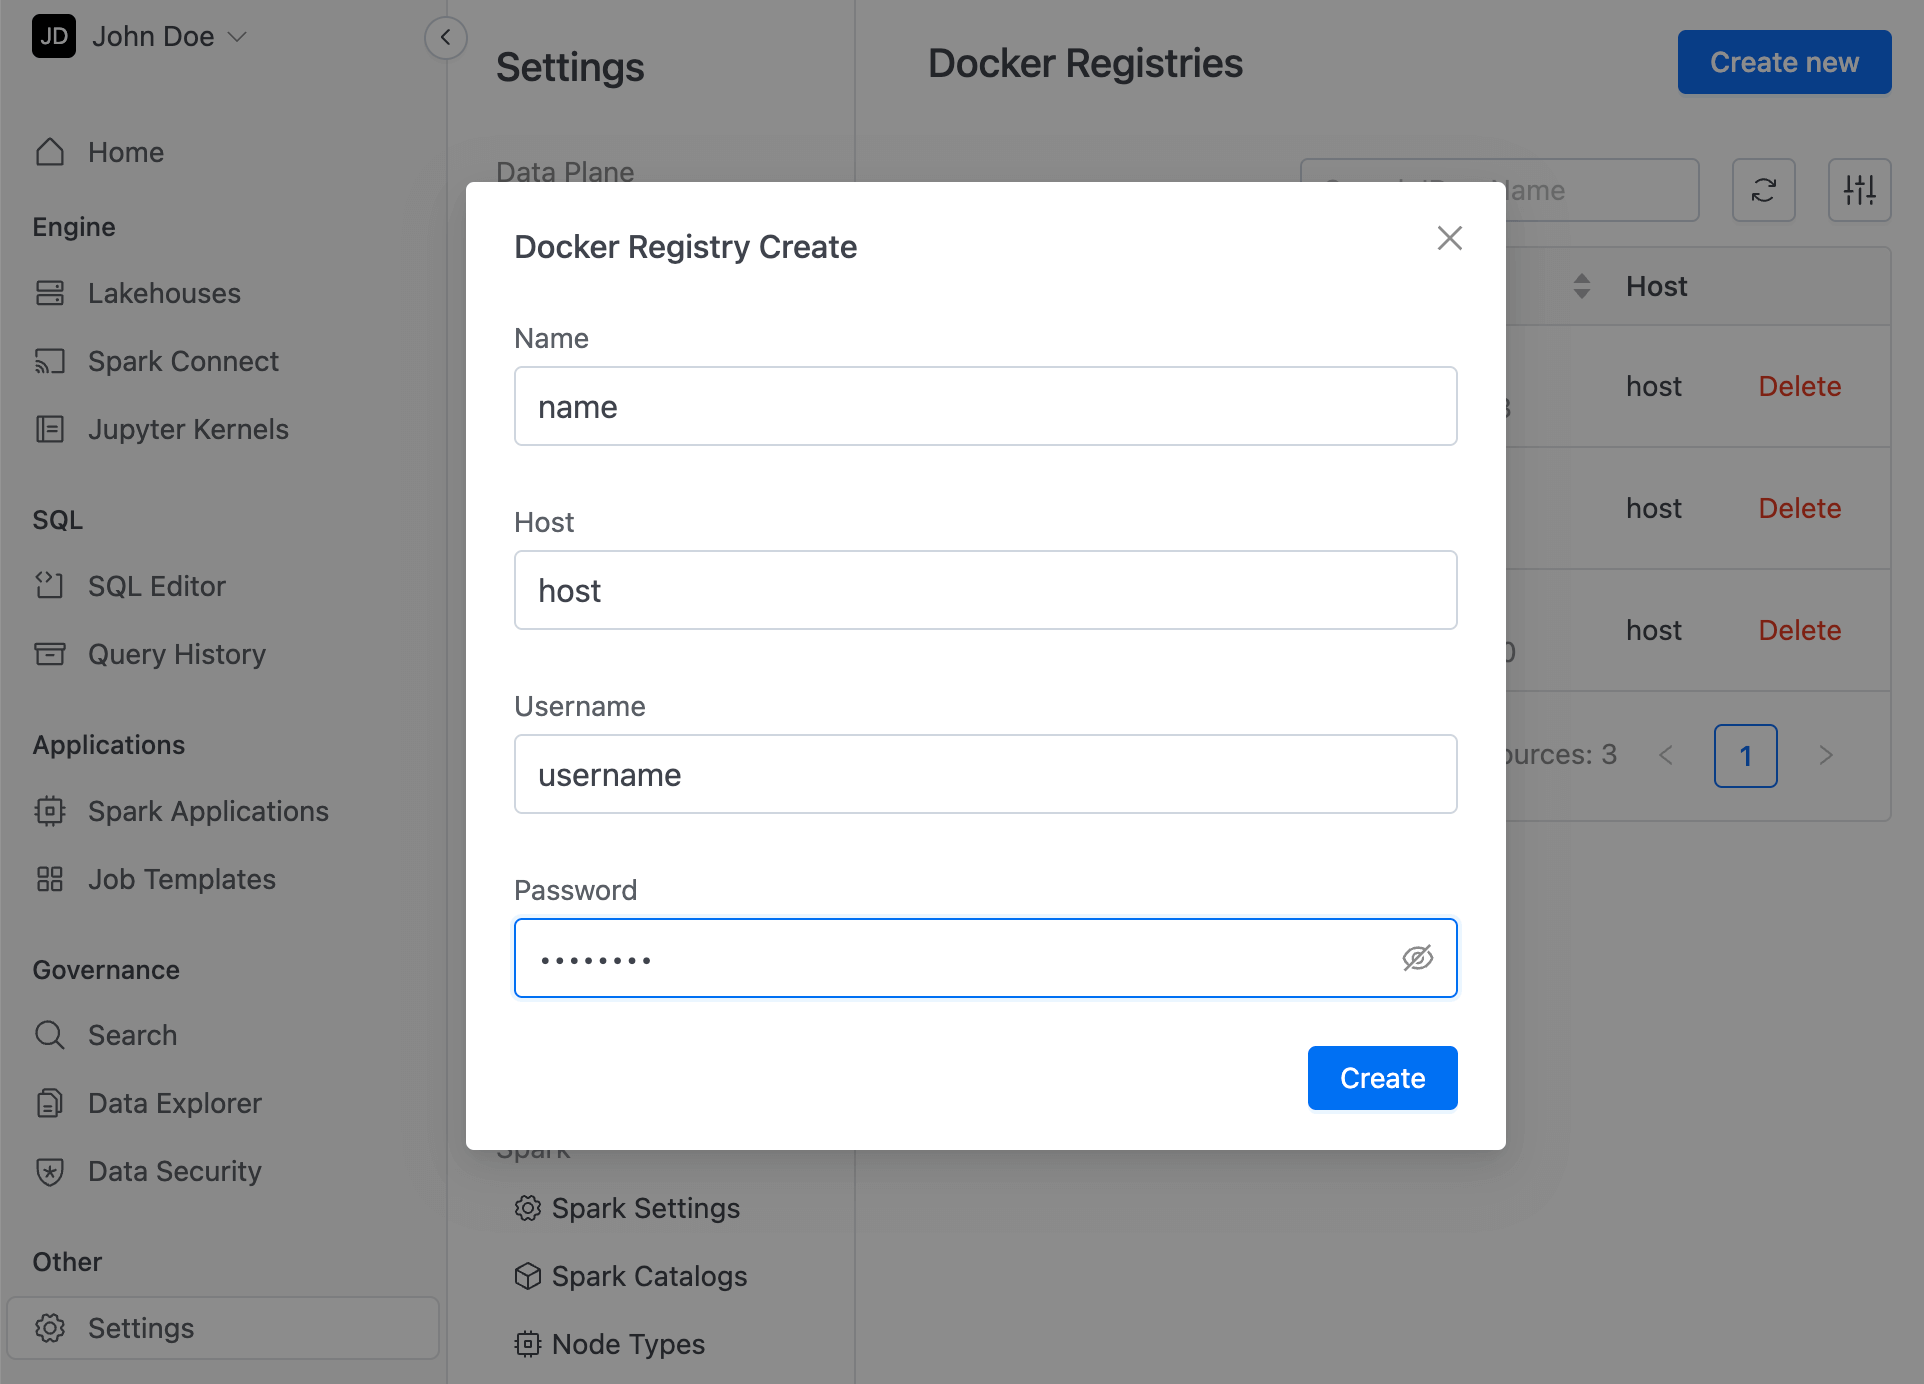Click the Jupyter Kernels notebook icon

[50, 429]
